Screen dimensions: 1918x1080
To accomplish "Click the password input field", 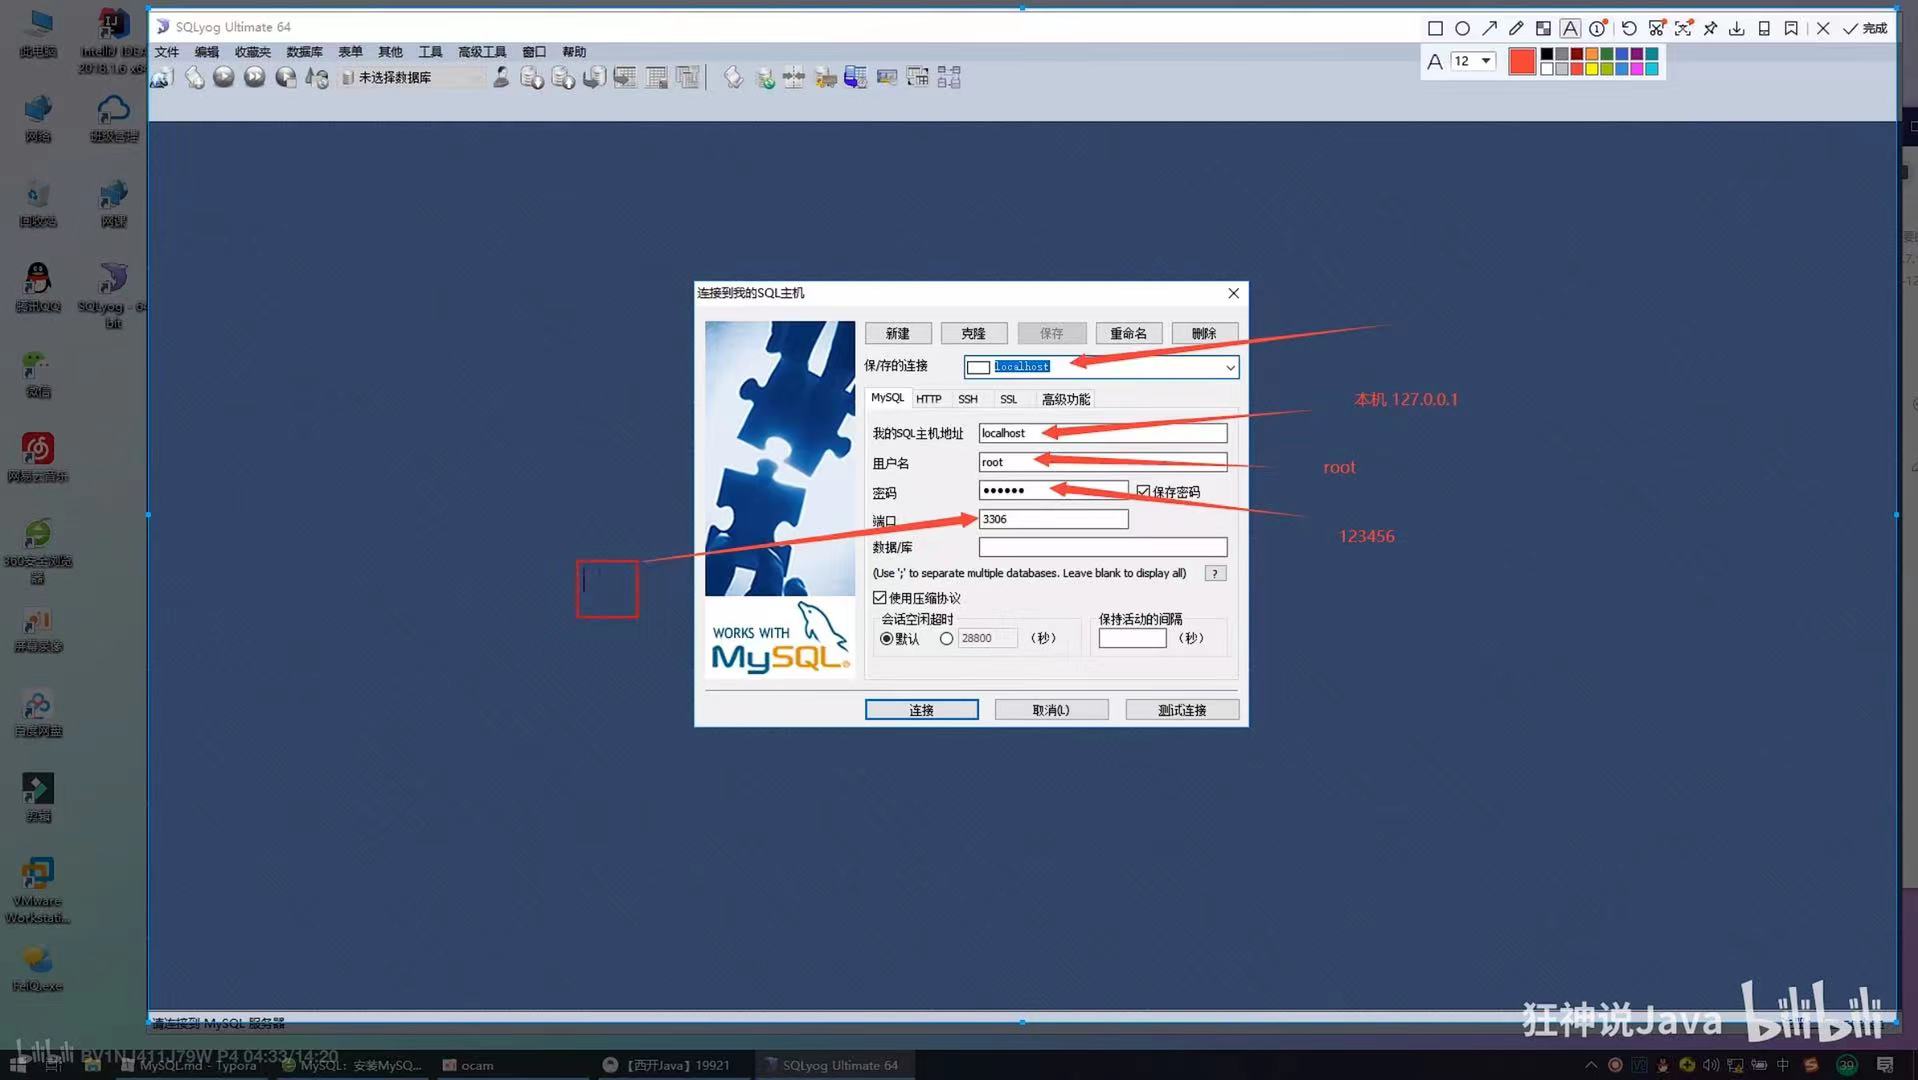I will [x=1053, y=490].
